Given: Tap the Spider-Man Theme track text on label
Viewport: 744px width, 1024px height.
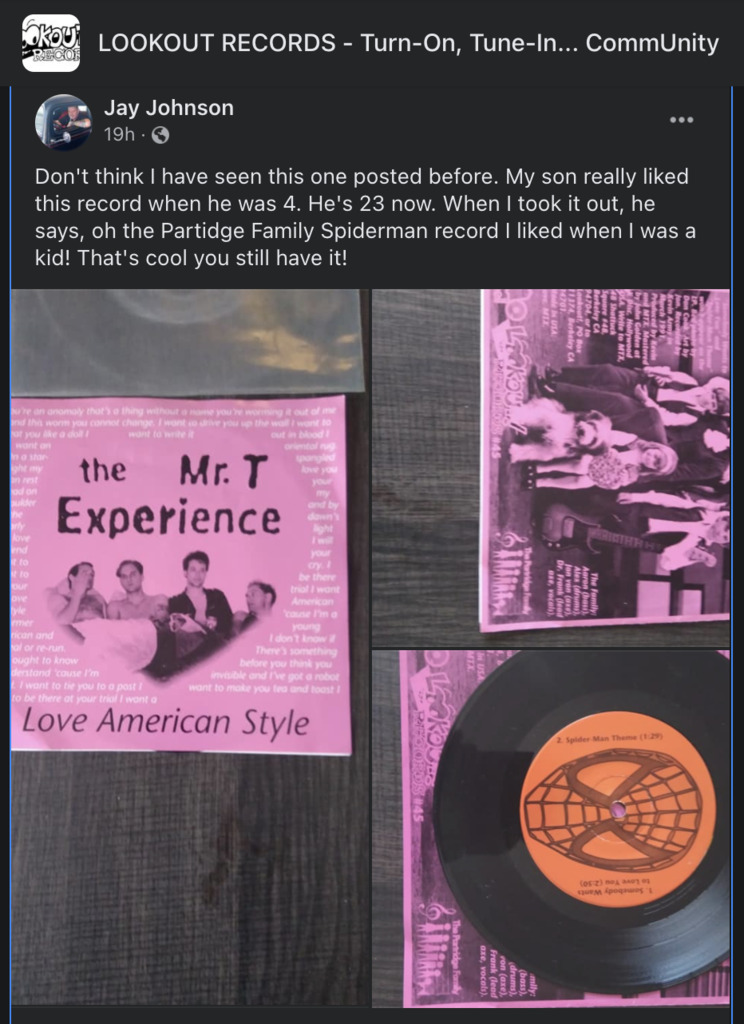Looking at the screenshot, I should click(611, 736).
